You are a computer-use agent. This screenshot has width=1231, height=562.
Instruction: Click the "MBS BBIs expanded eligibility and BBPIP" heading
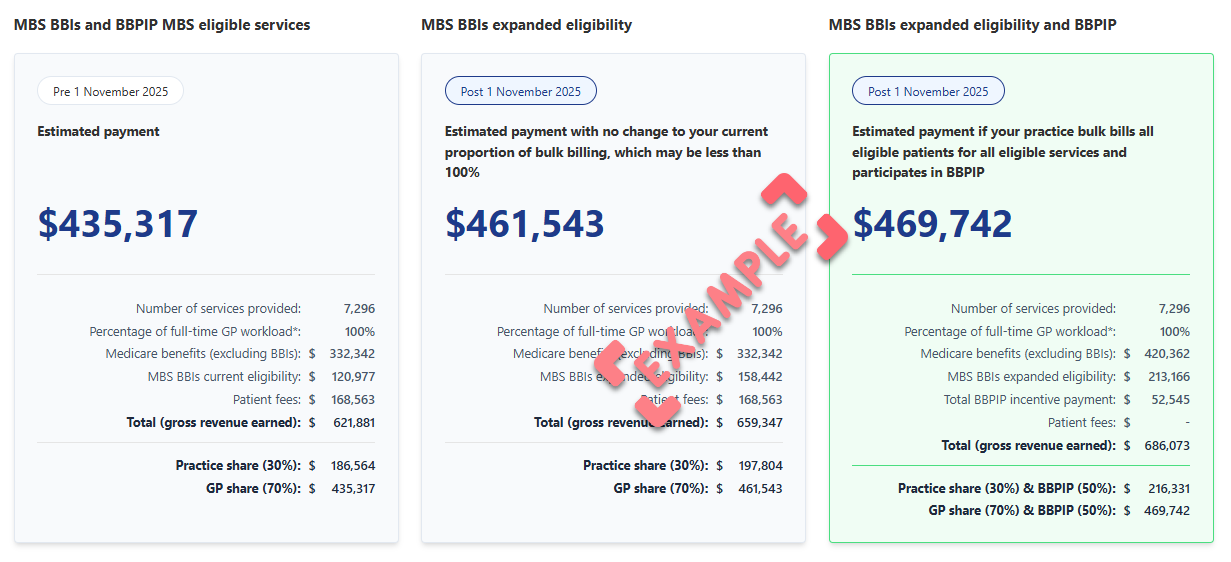point(972,25)
